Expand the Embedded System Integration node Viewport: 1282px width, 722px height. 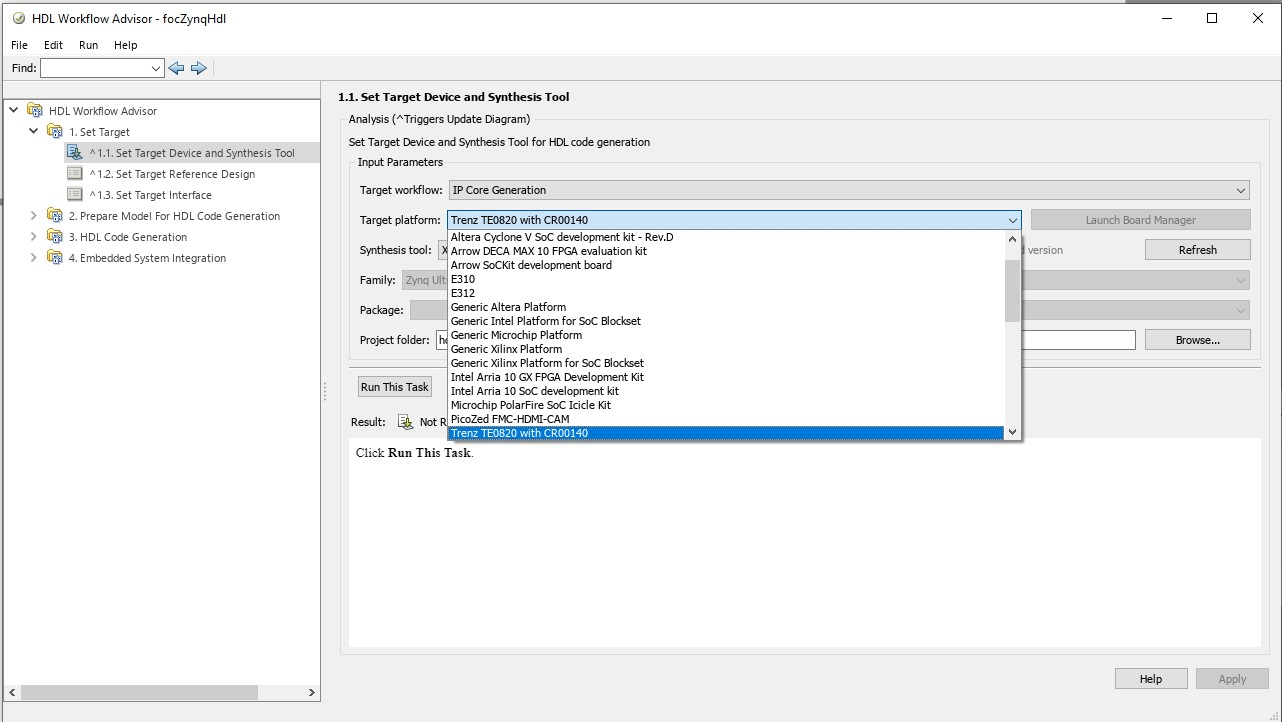(33, 258)
